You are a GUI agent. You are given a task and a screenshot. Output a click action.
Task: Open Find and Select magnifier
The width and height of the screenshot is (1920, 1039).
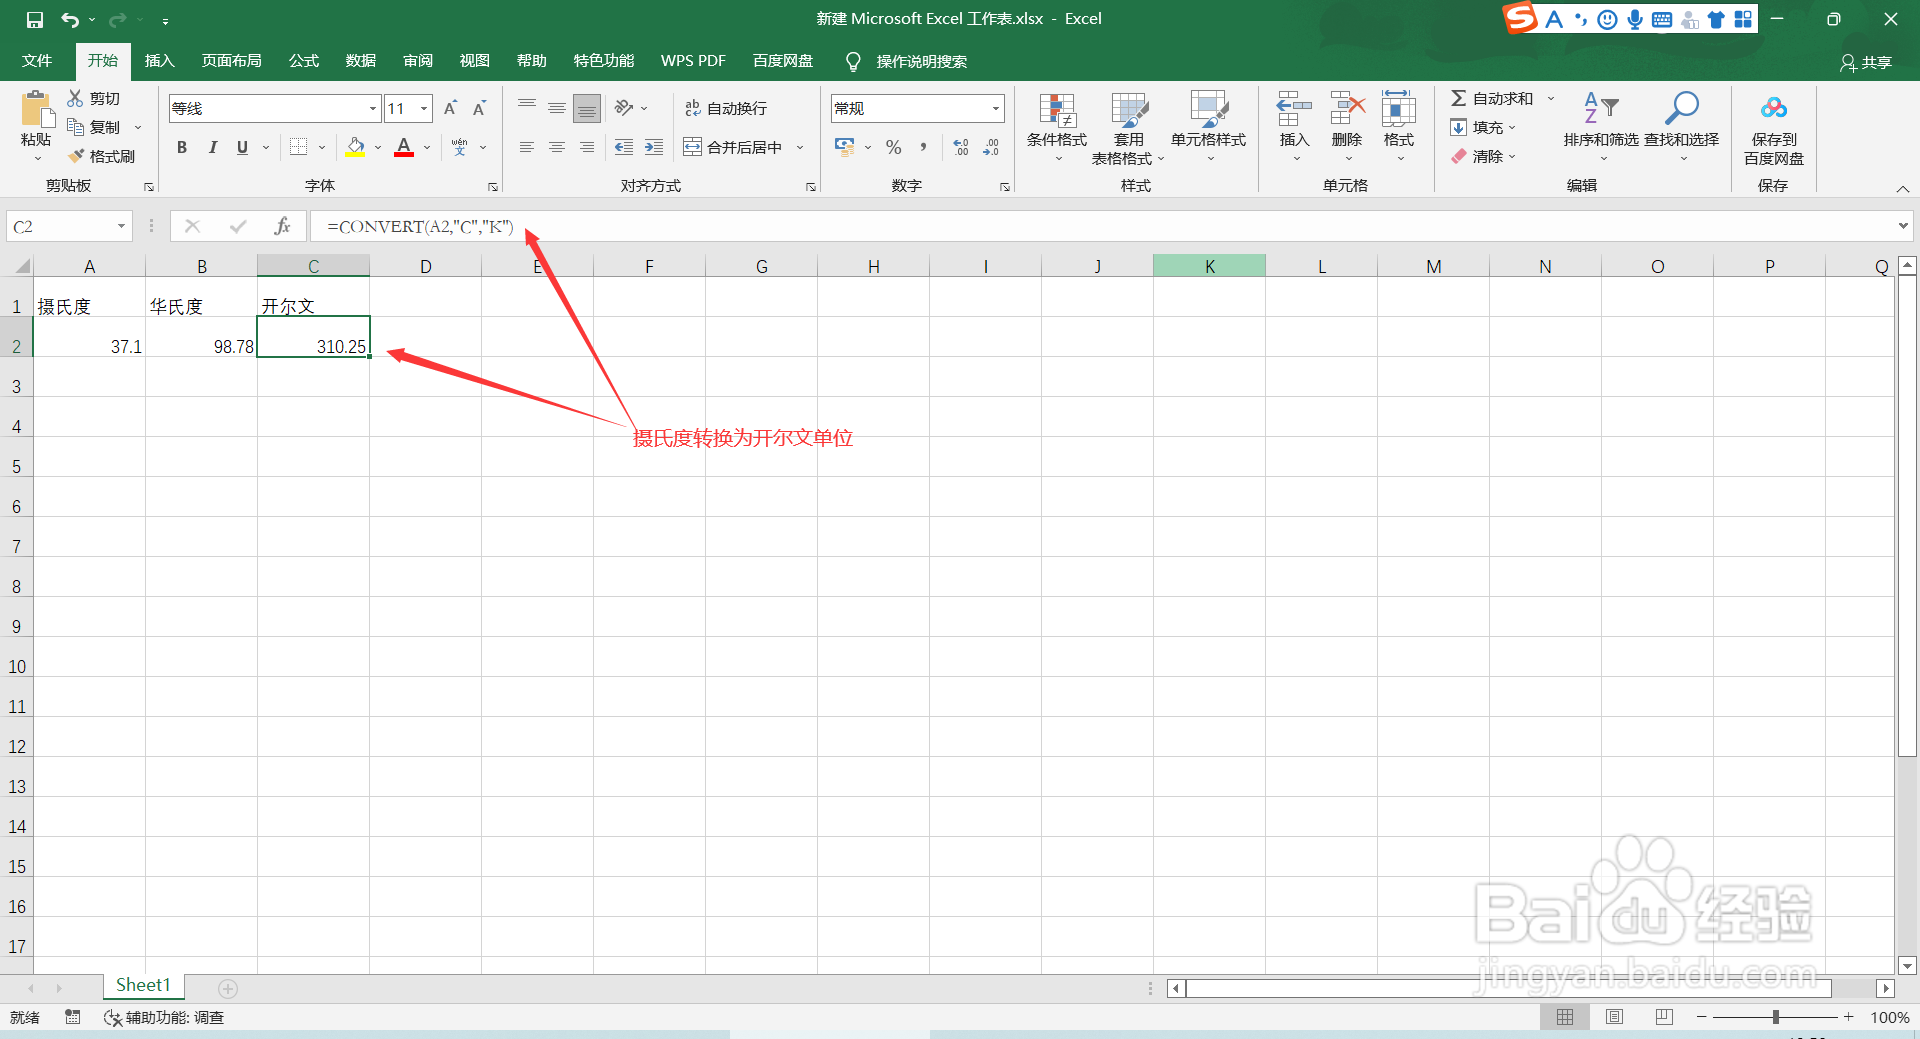tap(1681, 128)
